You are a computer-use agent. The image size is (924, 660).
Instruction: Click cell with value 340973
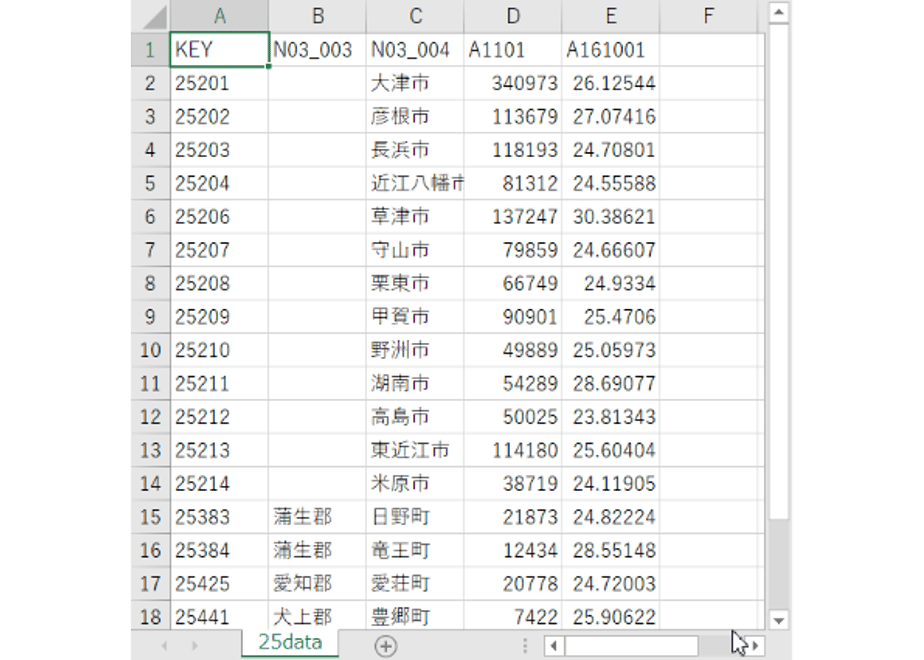(513, 83)
